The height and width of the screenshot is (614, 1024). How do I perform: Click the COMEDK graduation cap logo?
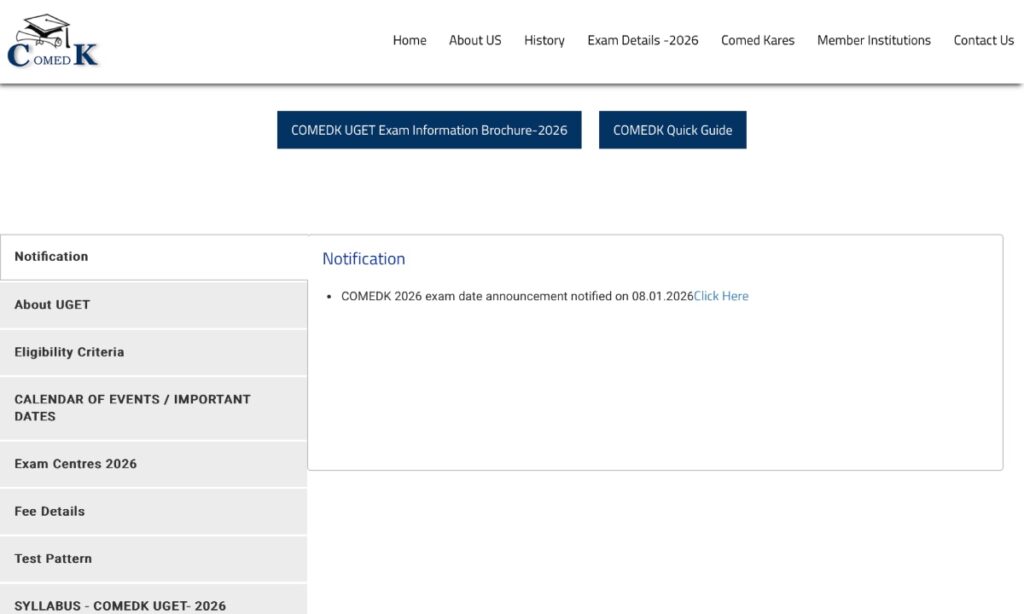[53, 41]
